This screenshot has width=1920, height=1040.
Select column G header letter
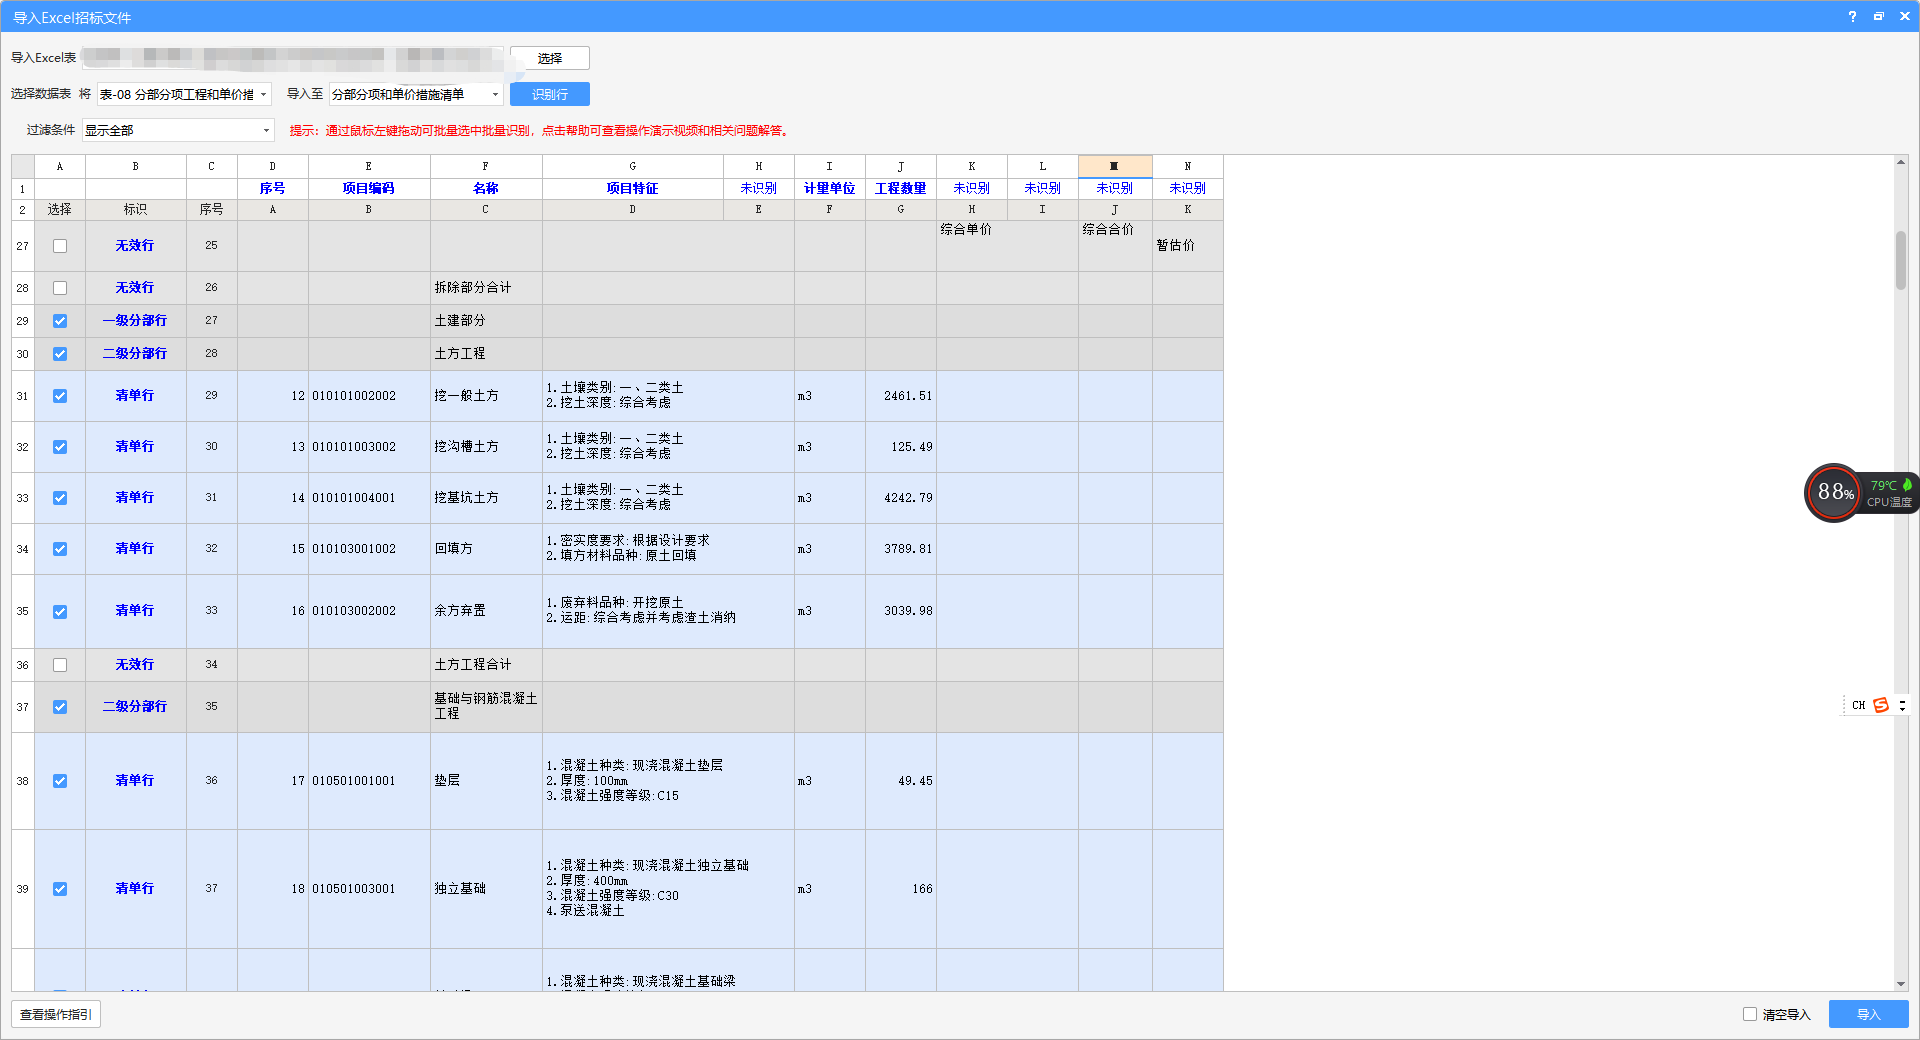633,166
